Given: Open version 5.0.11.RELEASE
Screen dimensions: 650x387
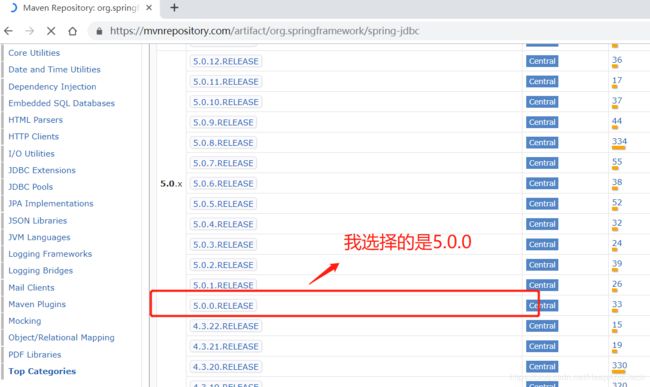Looking at the screenshot, I should pos(226,82).
